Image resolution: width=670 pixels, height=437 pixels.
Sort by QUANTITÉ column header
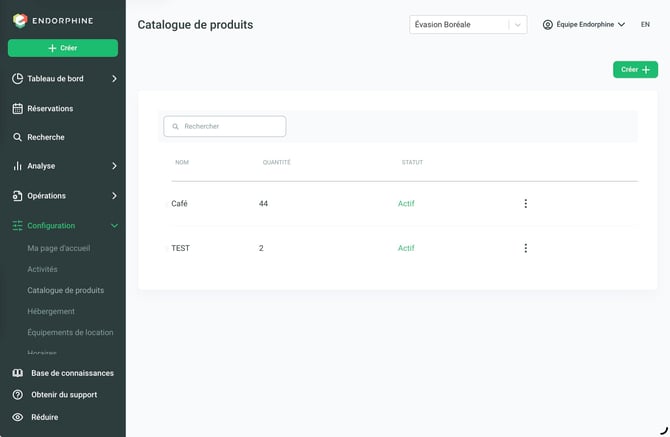276,162
